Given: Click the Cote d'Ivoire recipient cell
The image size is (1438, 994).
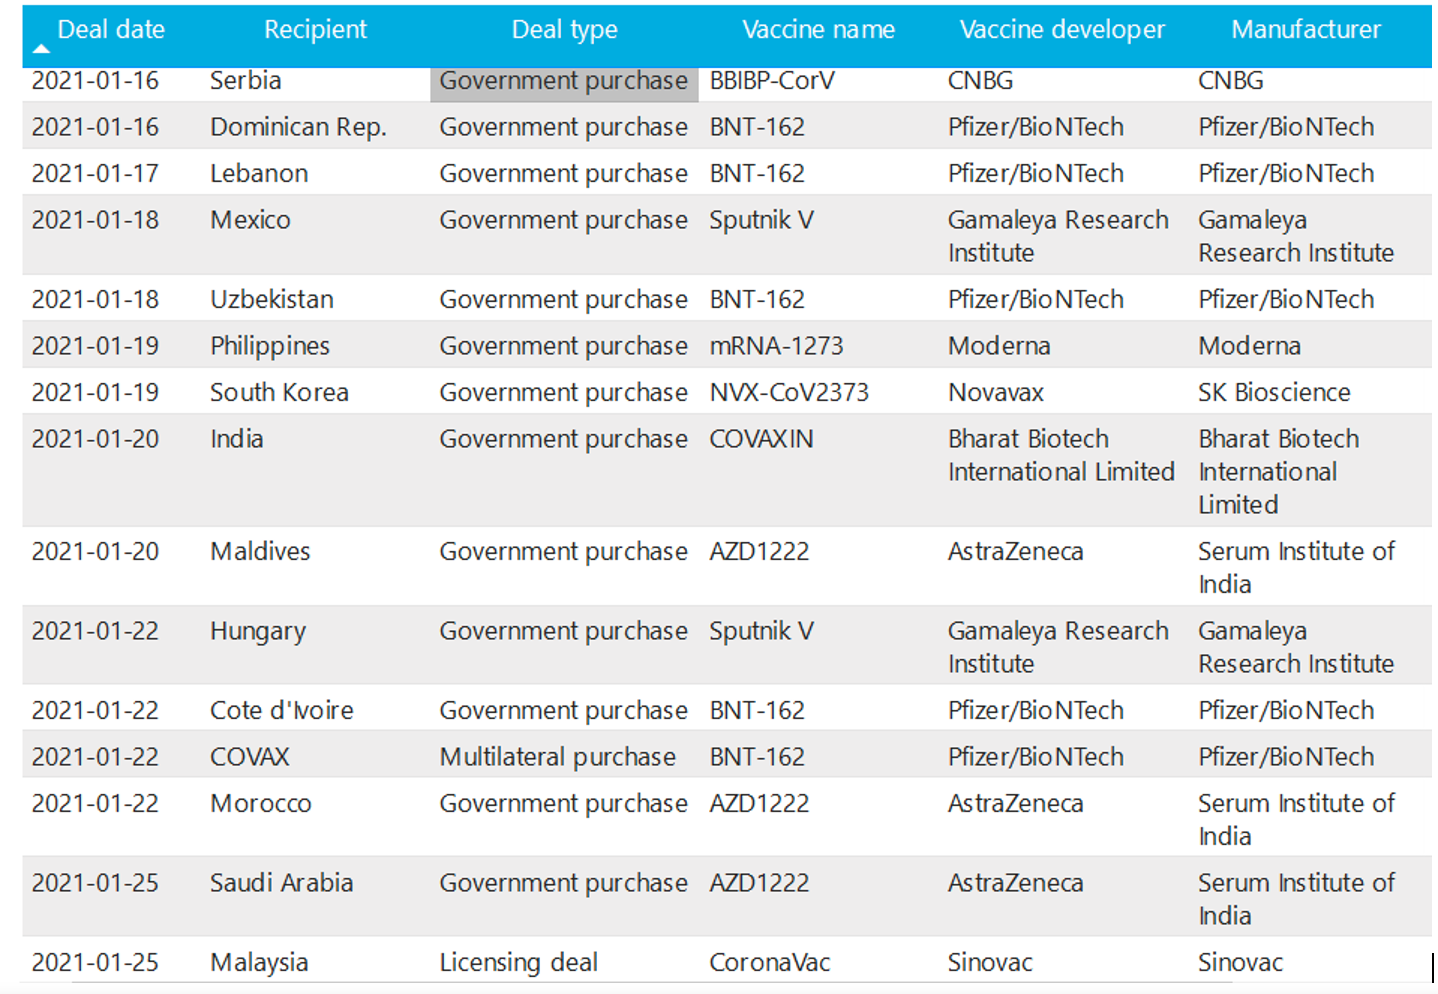Looking at the screenshot, I should pos(281,711).
